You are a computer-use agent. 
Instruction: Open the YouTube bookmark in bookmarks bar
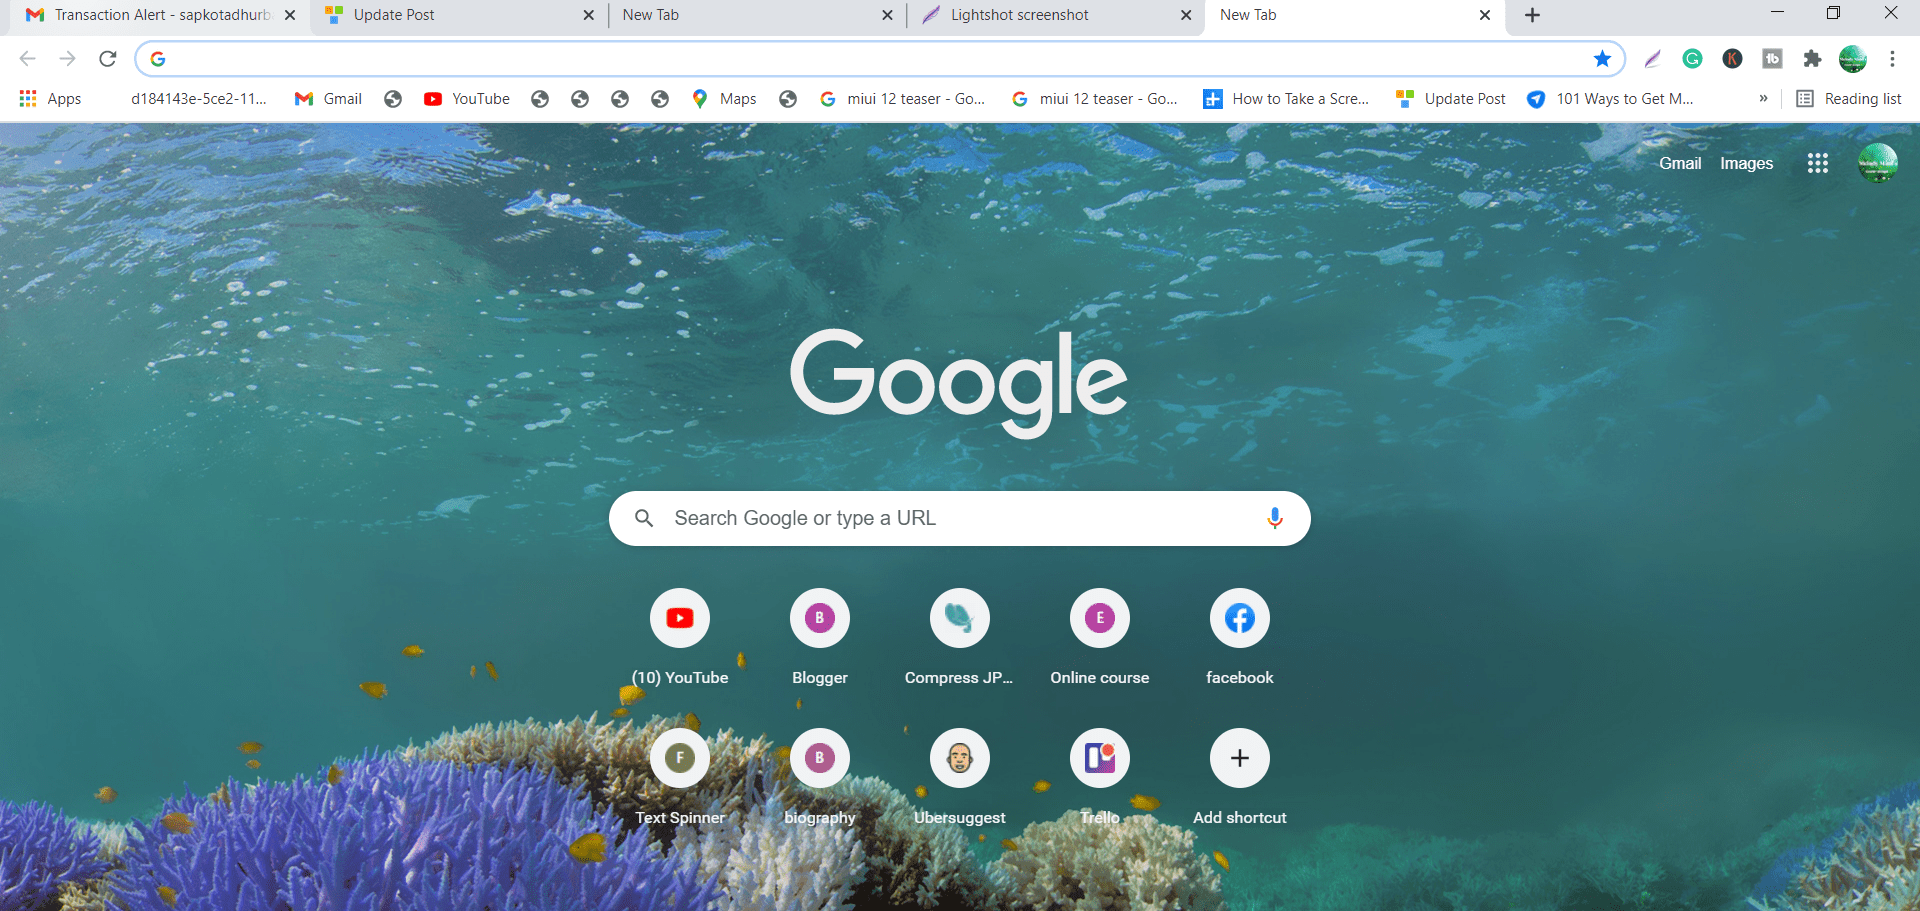(x=467, y=99)
